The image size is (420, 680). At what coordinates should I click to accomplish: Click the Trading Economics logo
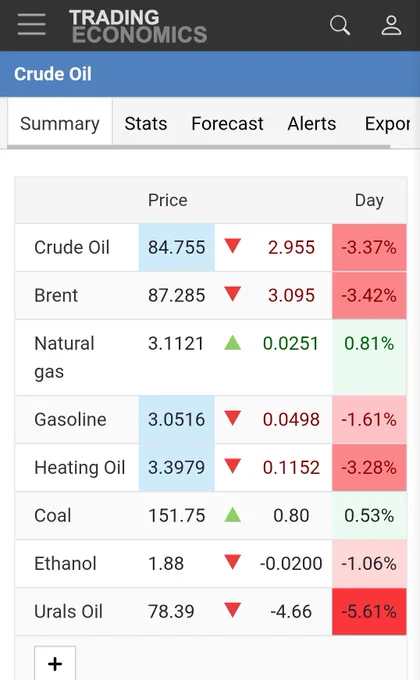[138, 26]
